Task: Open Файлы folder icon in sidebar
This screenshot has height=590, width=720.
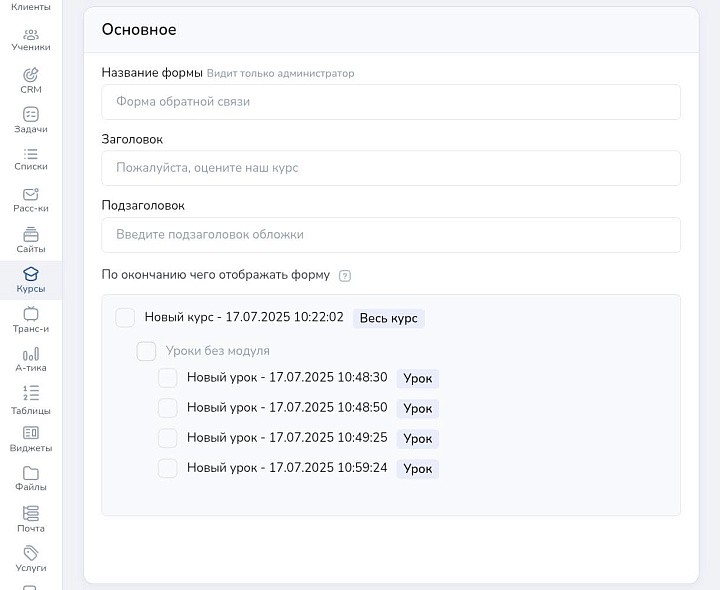Action: click(x=30, y=474)
